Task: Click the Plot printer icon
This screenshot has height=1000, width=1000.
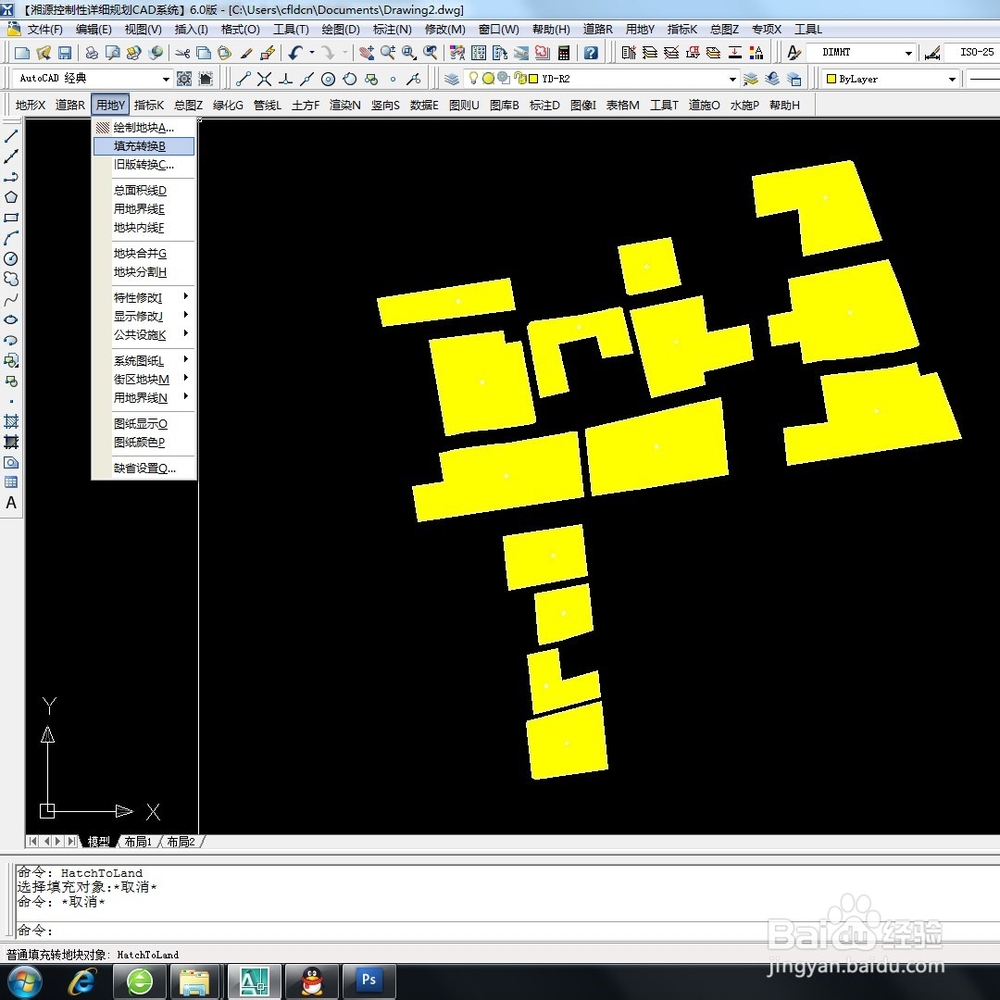Action: [x=92, y=53]
